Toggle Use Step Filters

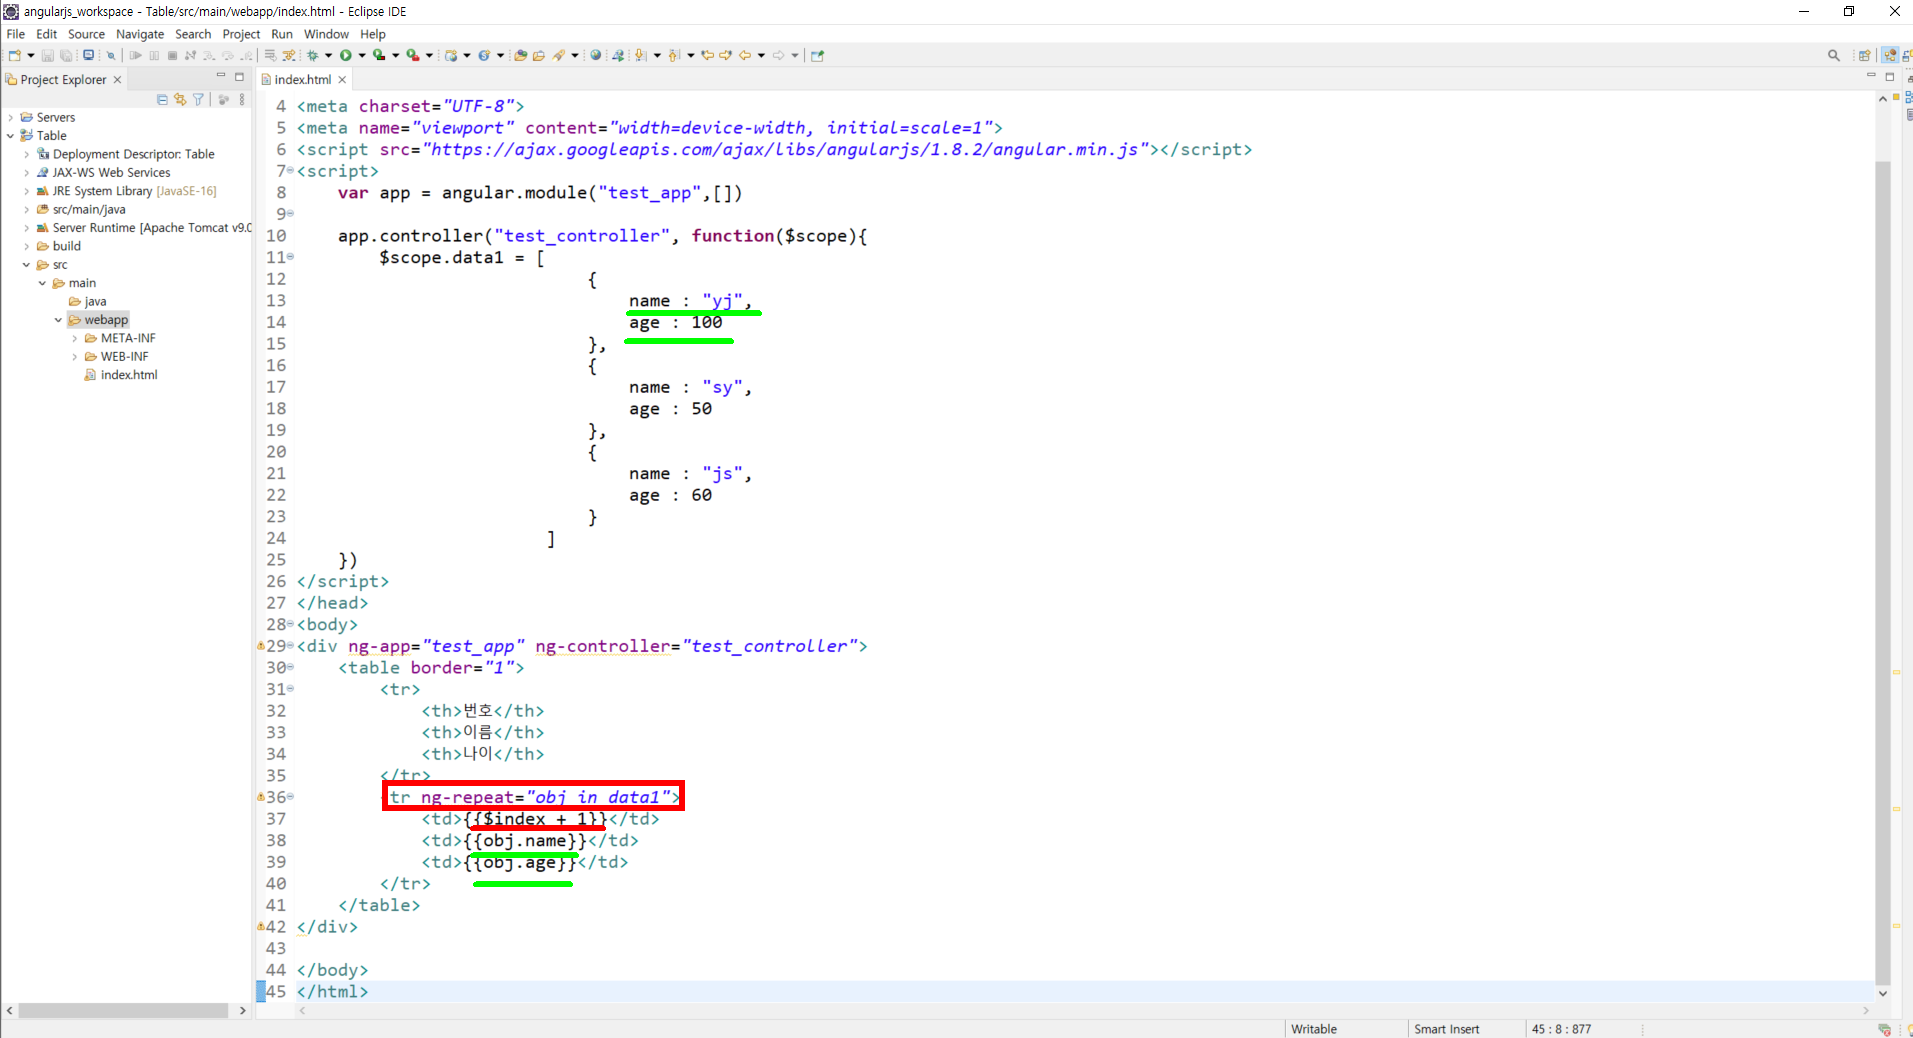pos(289,55)
